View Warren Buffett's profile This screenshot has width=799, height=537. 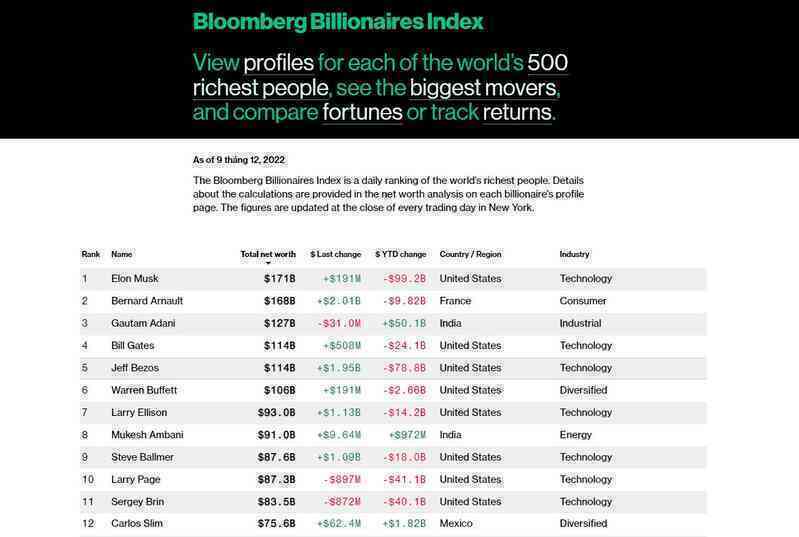coord(144,390)
